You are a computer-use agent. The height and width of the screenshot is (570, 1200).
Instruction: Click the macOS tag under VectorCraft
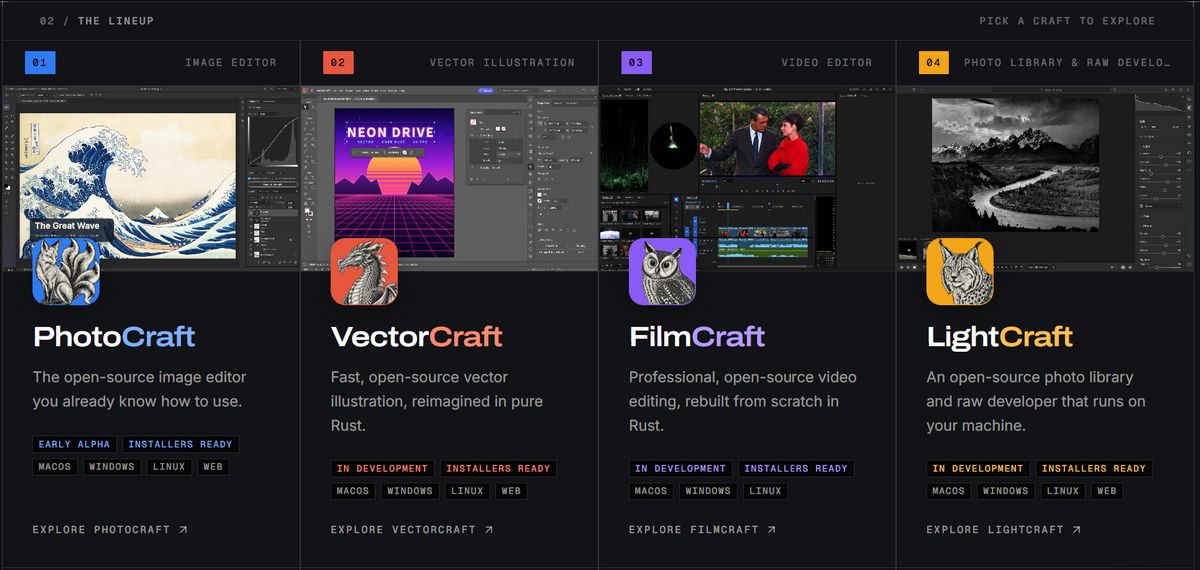[x=353, y=491]
